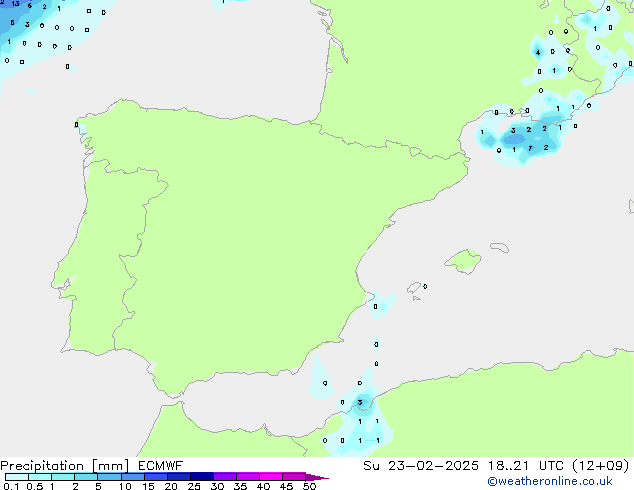Click the legend label '35'
This screenshot has height=490, width=634.
tap(240, 486)
